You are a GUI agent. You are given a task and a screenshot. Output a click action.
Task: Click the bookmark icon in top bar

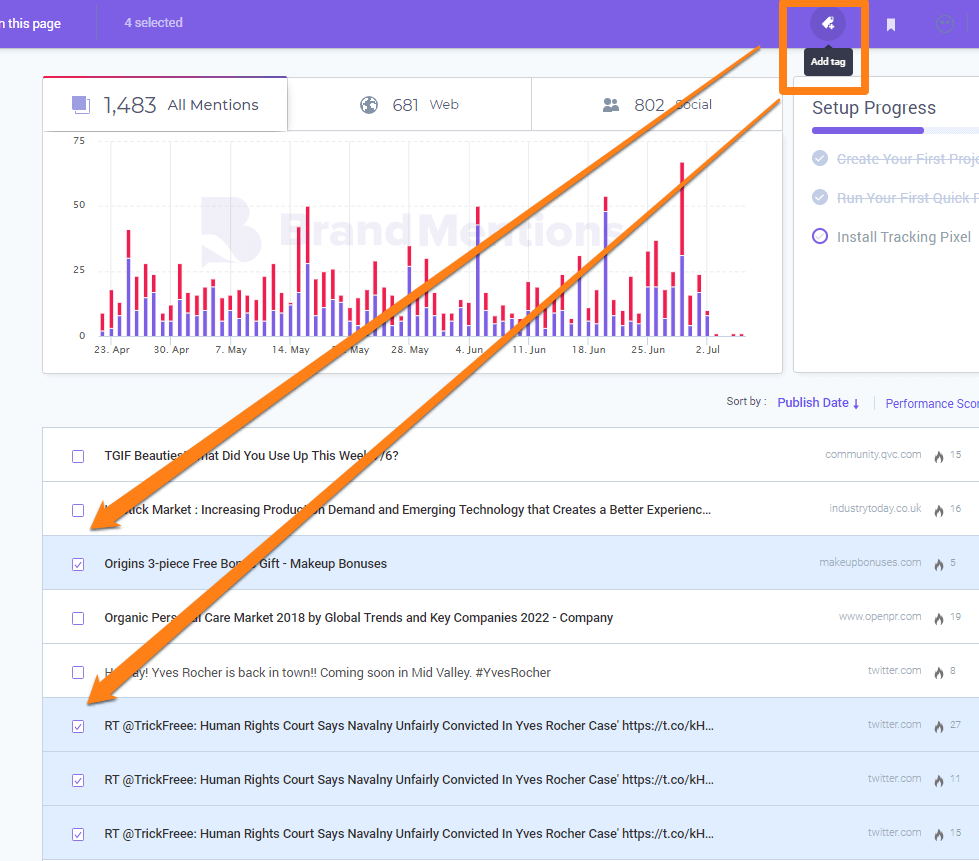click(x=891, y=24)
